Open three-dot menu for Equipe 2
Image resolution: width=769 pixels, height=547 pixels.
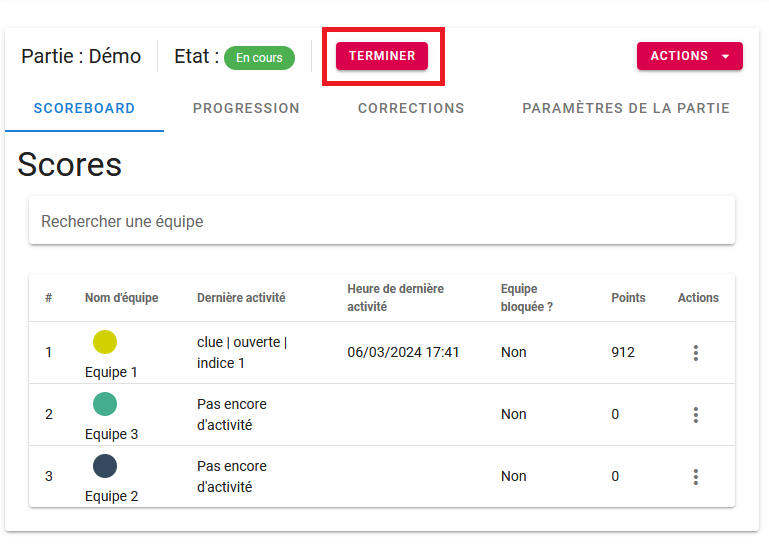tap(696, 477)
